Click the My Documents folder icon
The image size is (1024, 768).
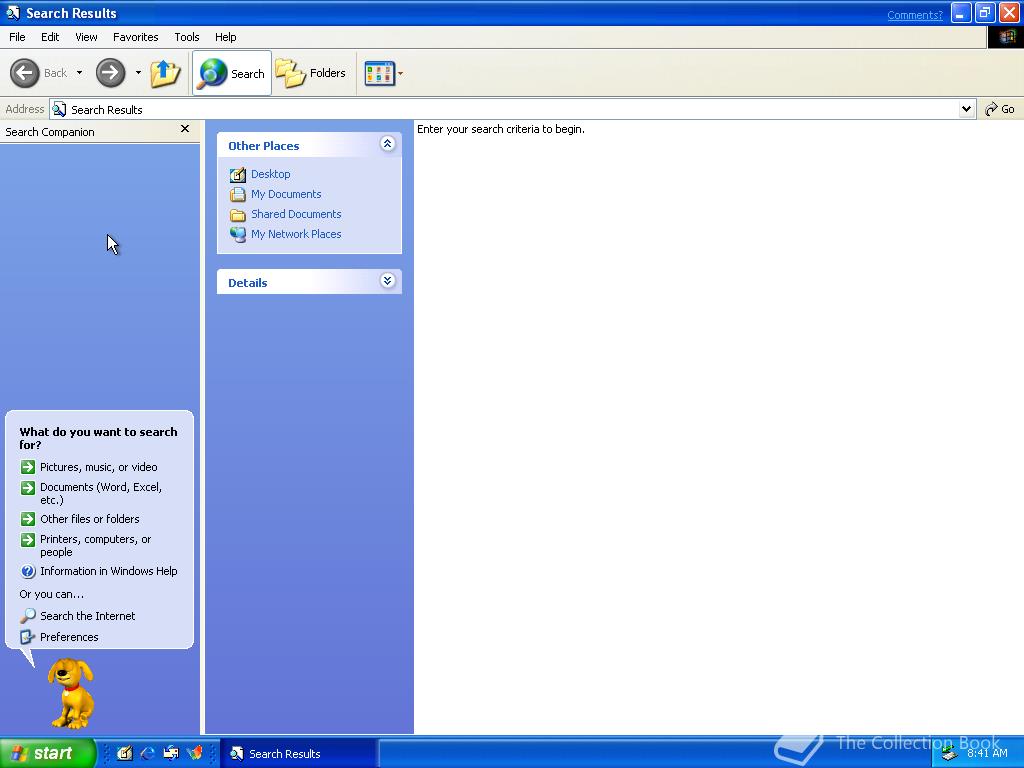[x=238, y=195]
